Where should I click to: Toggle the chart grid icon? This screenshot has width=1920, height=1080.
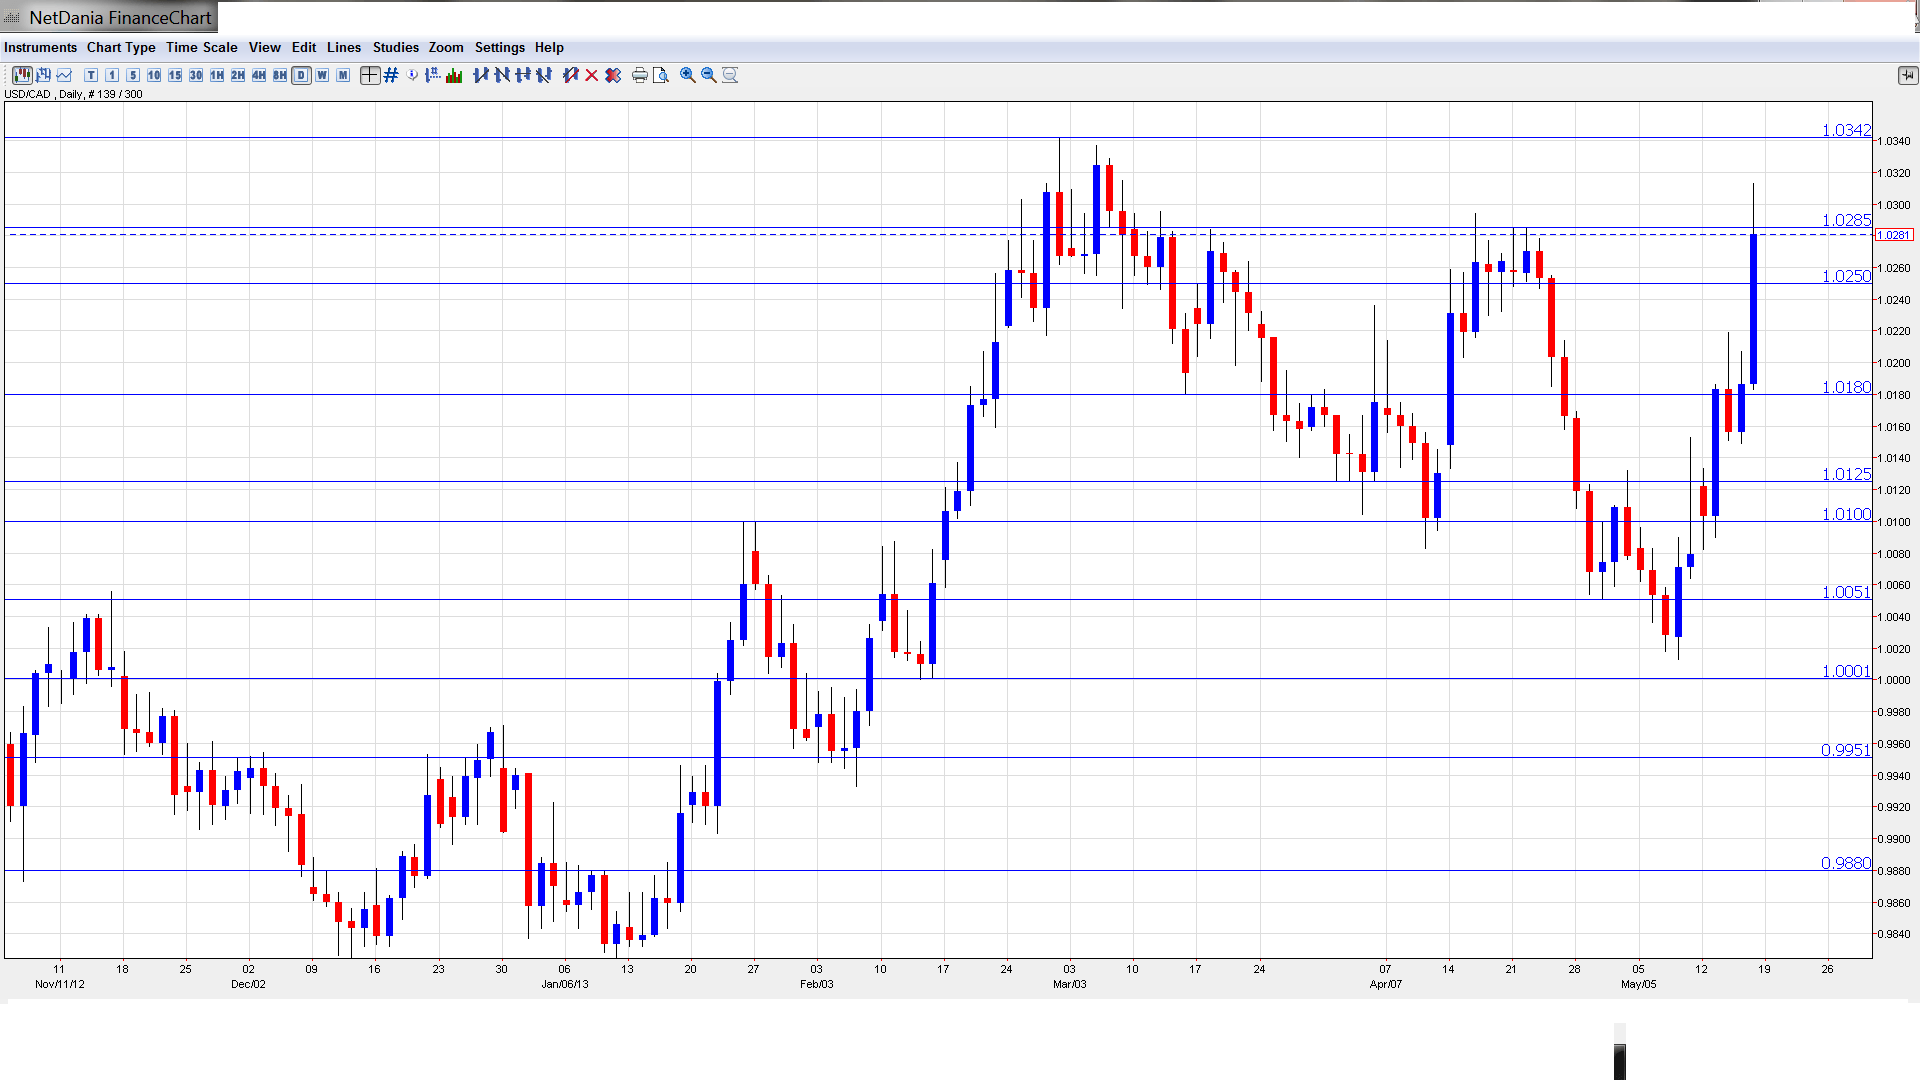coord(391,75)
